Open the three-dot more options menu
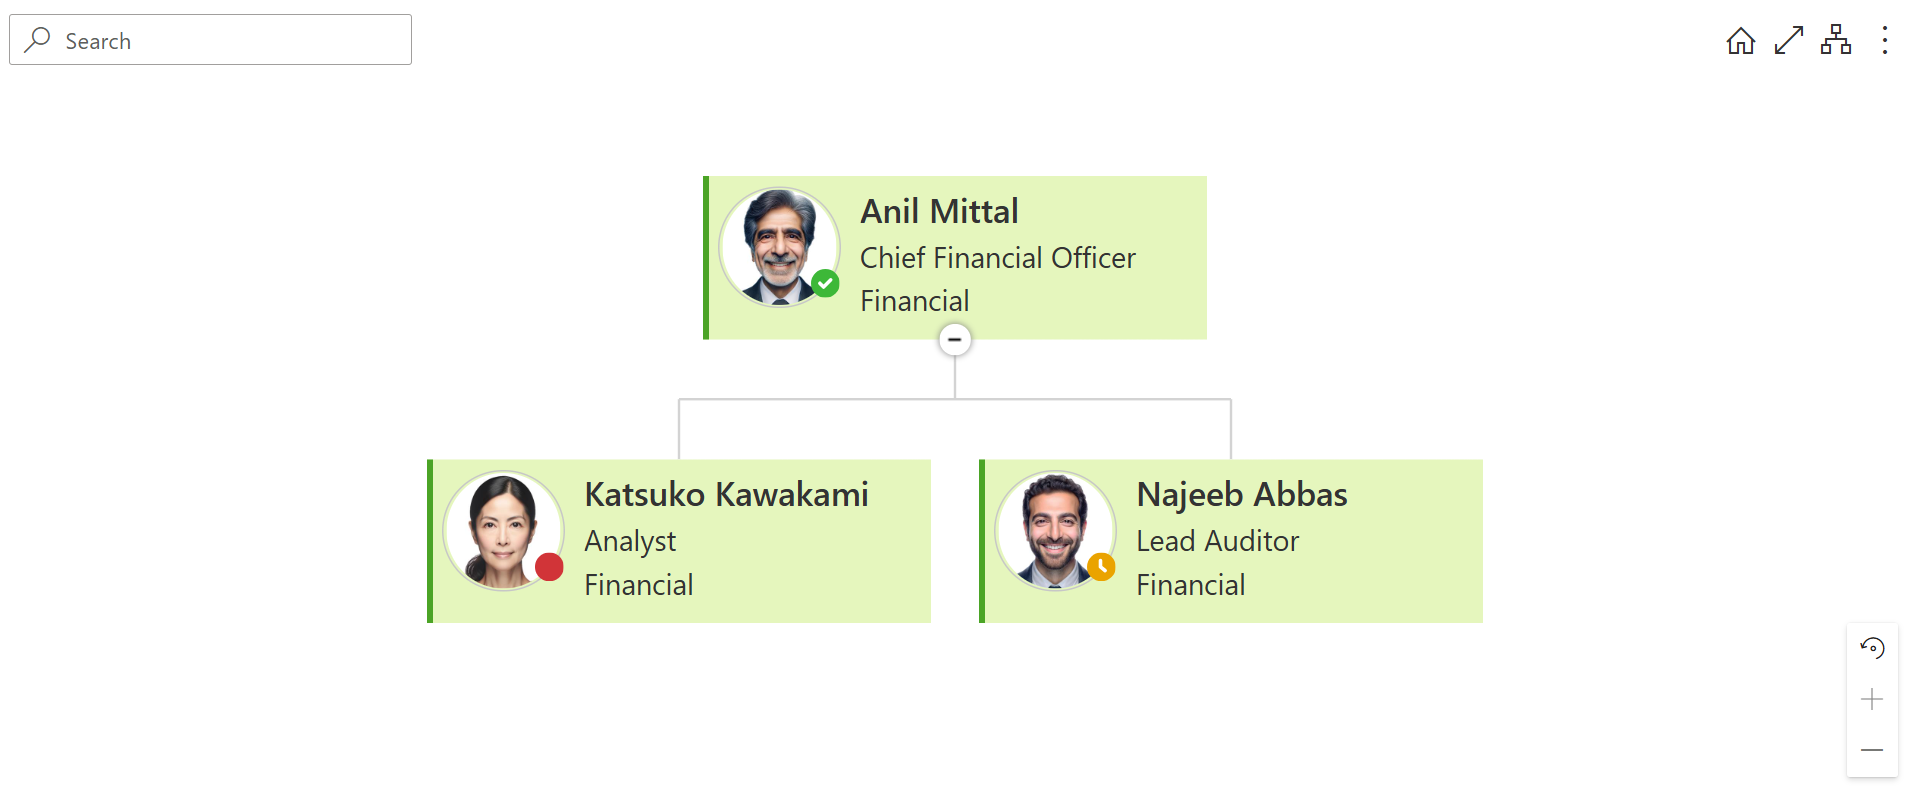 (x=1884, y=41)
